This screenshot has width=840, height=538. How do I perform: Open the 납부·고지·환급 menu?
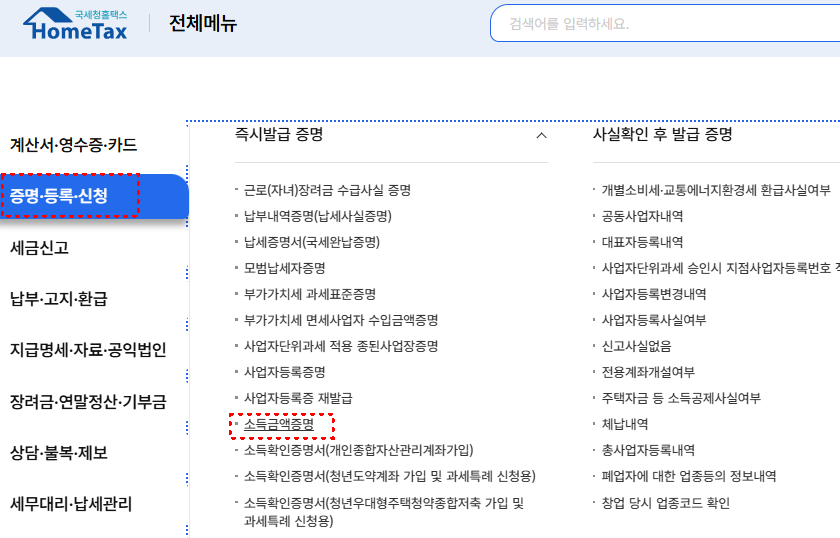(59, 298)
